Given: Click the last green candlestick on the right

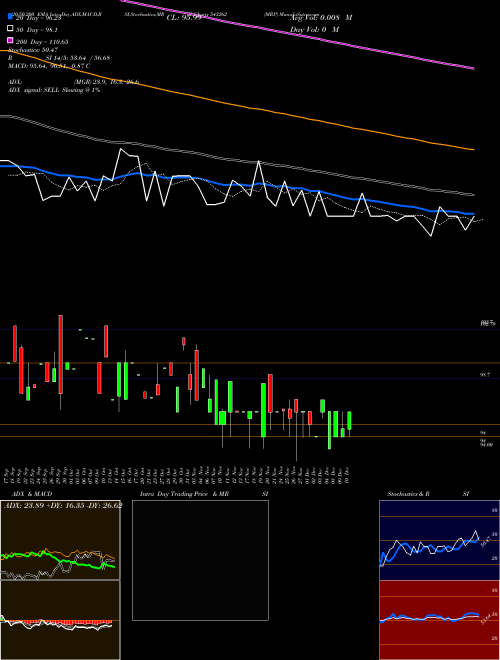Looking at the screenshot, I should [349, 420].
